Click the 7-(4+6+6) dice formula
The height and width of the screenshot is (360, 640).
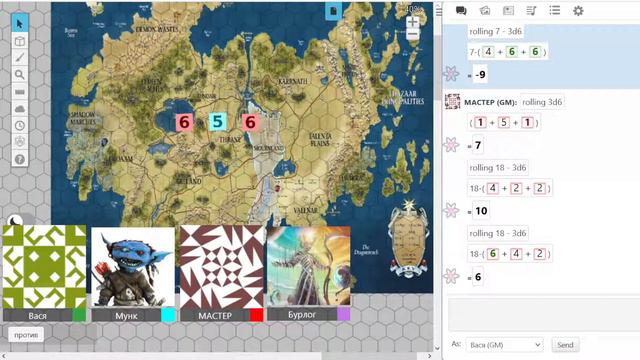[x=508, y=52]
